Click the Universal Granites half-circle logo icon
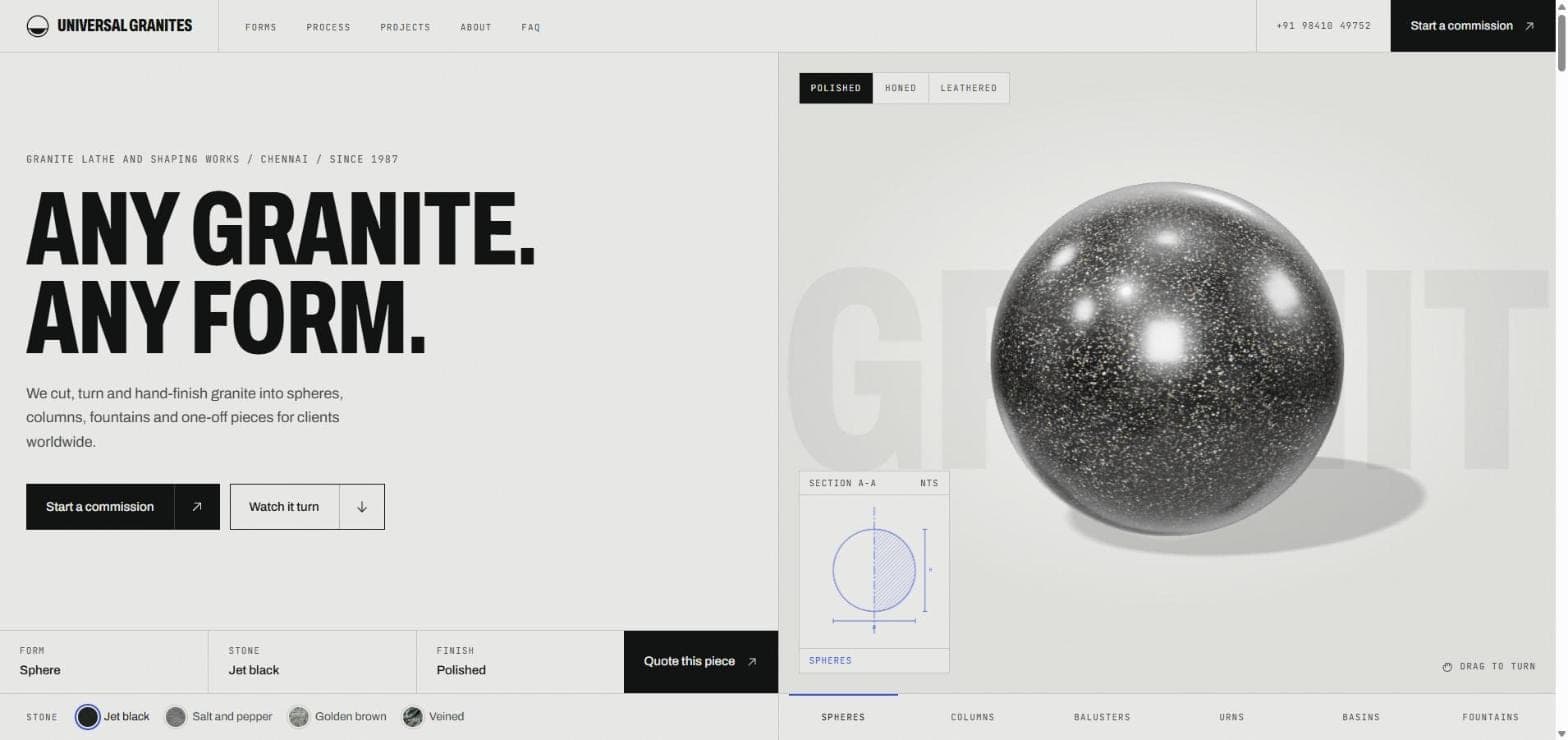Image resolution: width=1568 pixels, height=740 pixels. (38, 26)
